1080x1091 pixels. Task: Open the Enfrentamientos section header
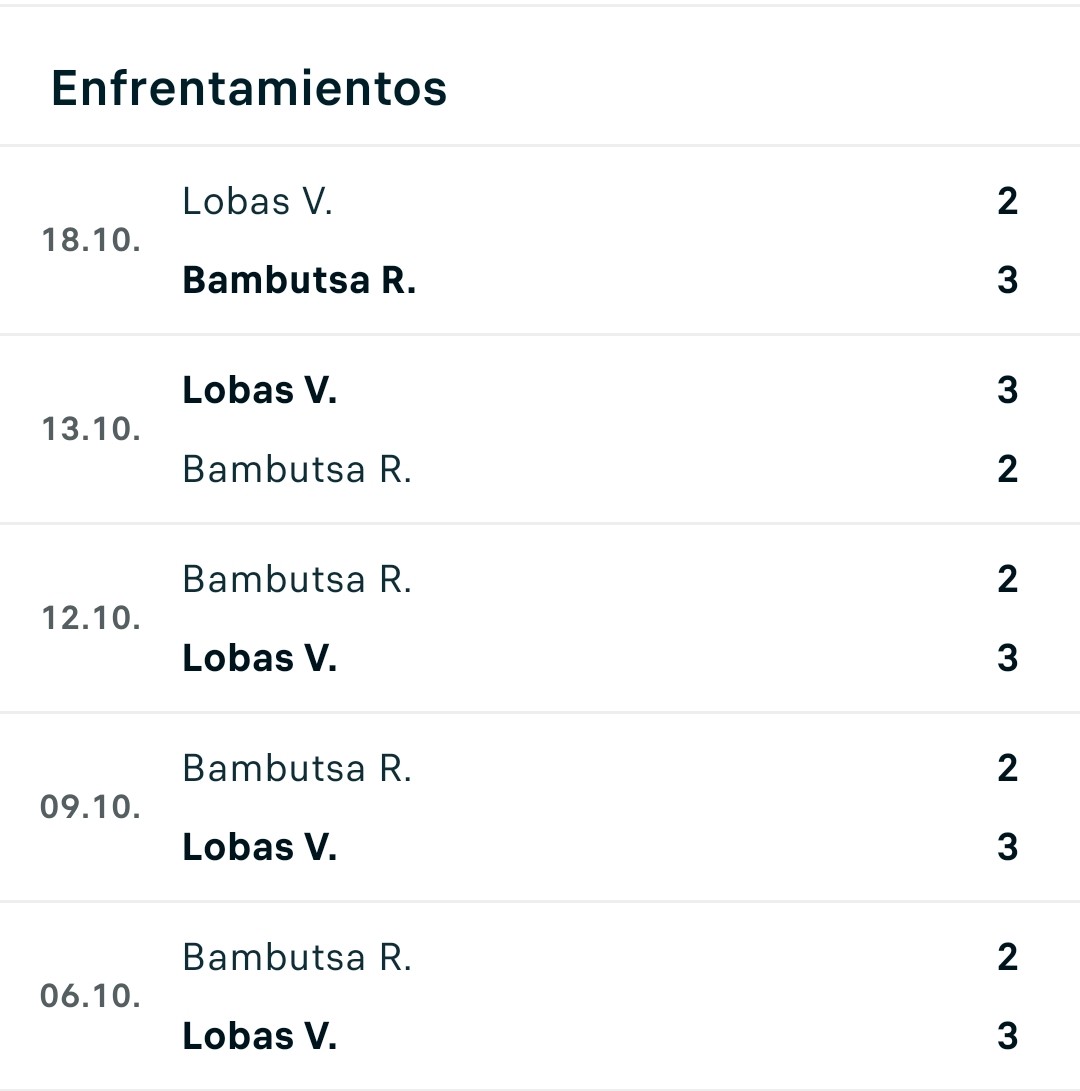click(249, 88)
